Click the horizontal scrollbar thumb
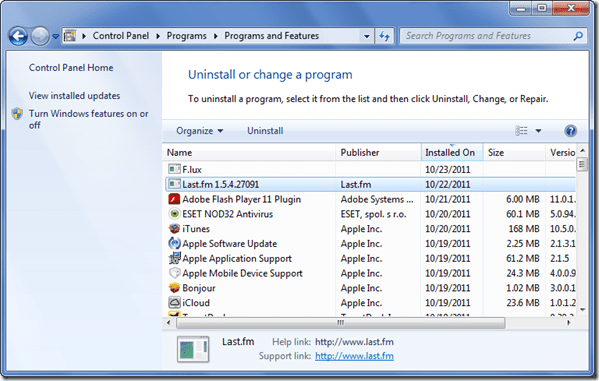This screenshot has height=381, width=599. (341, 323)
